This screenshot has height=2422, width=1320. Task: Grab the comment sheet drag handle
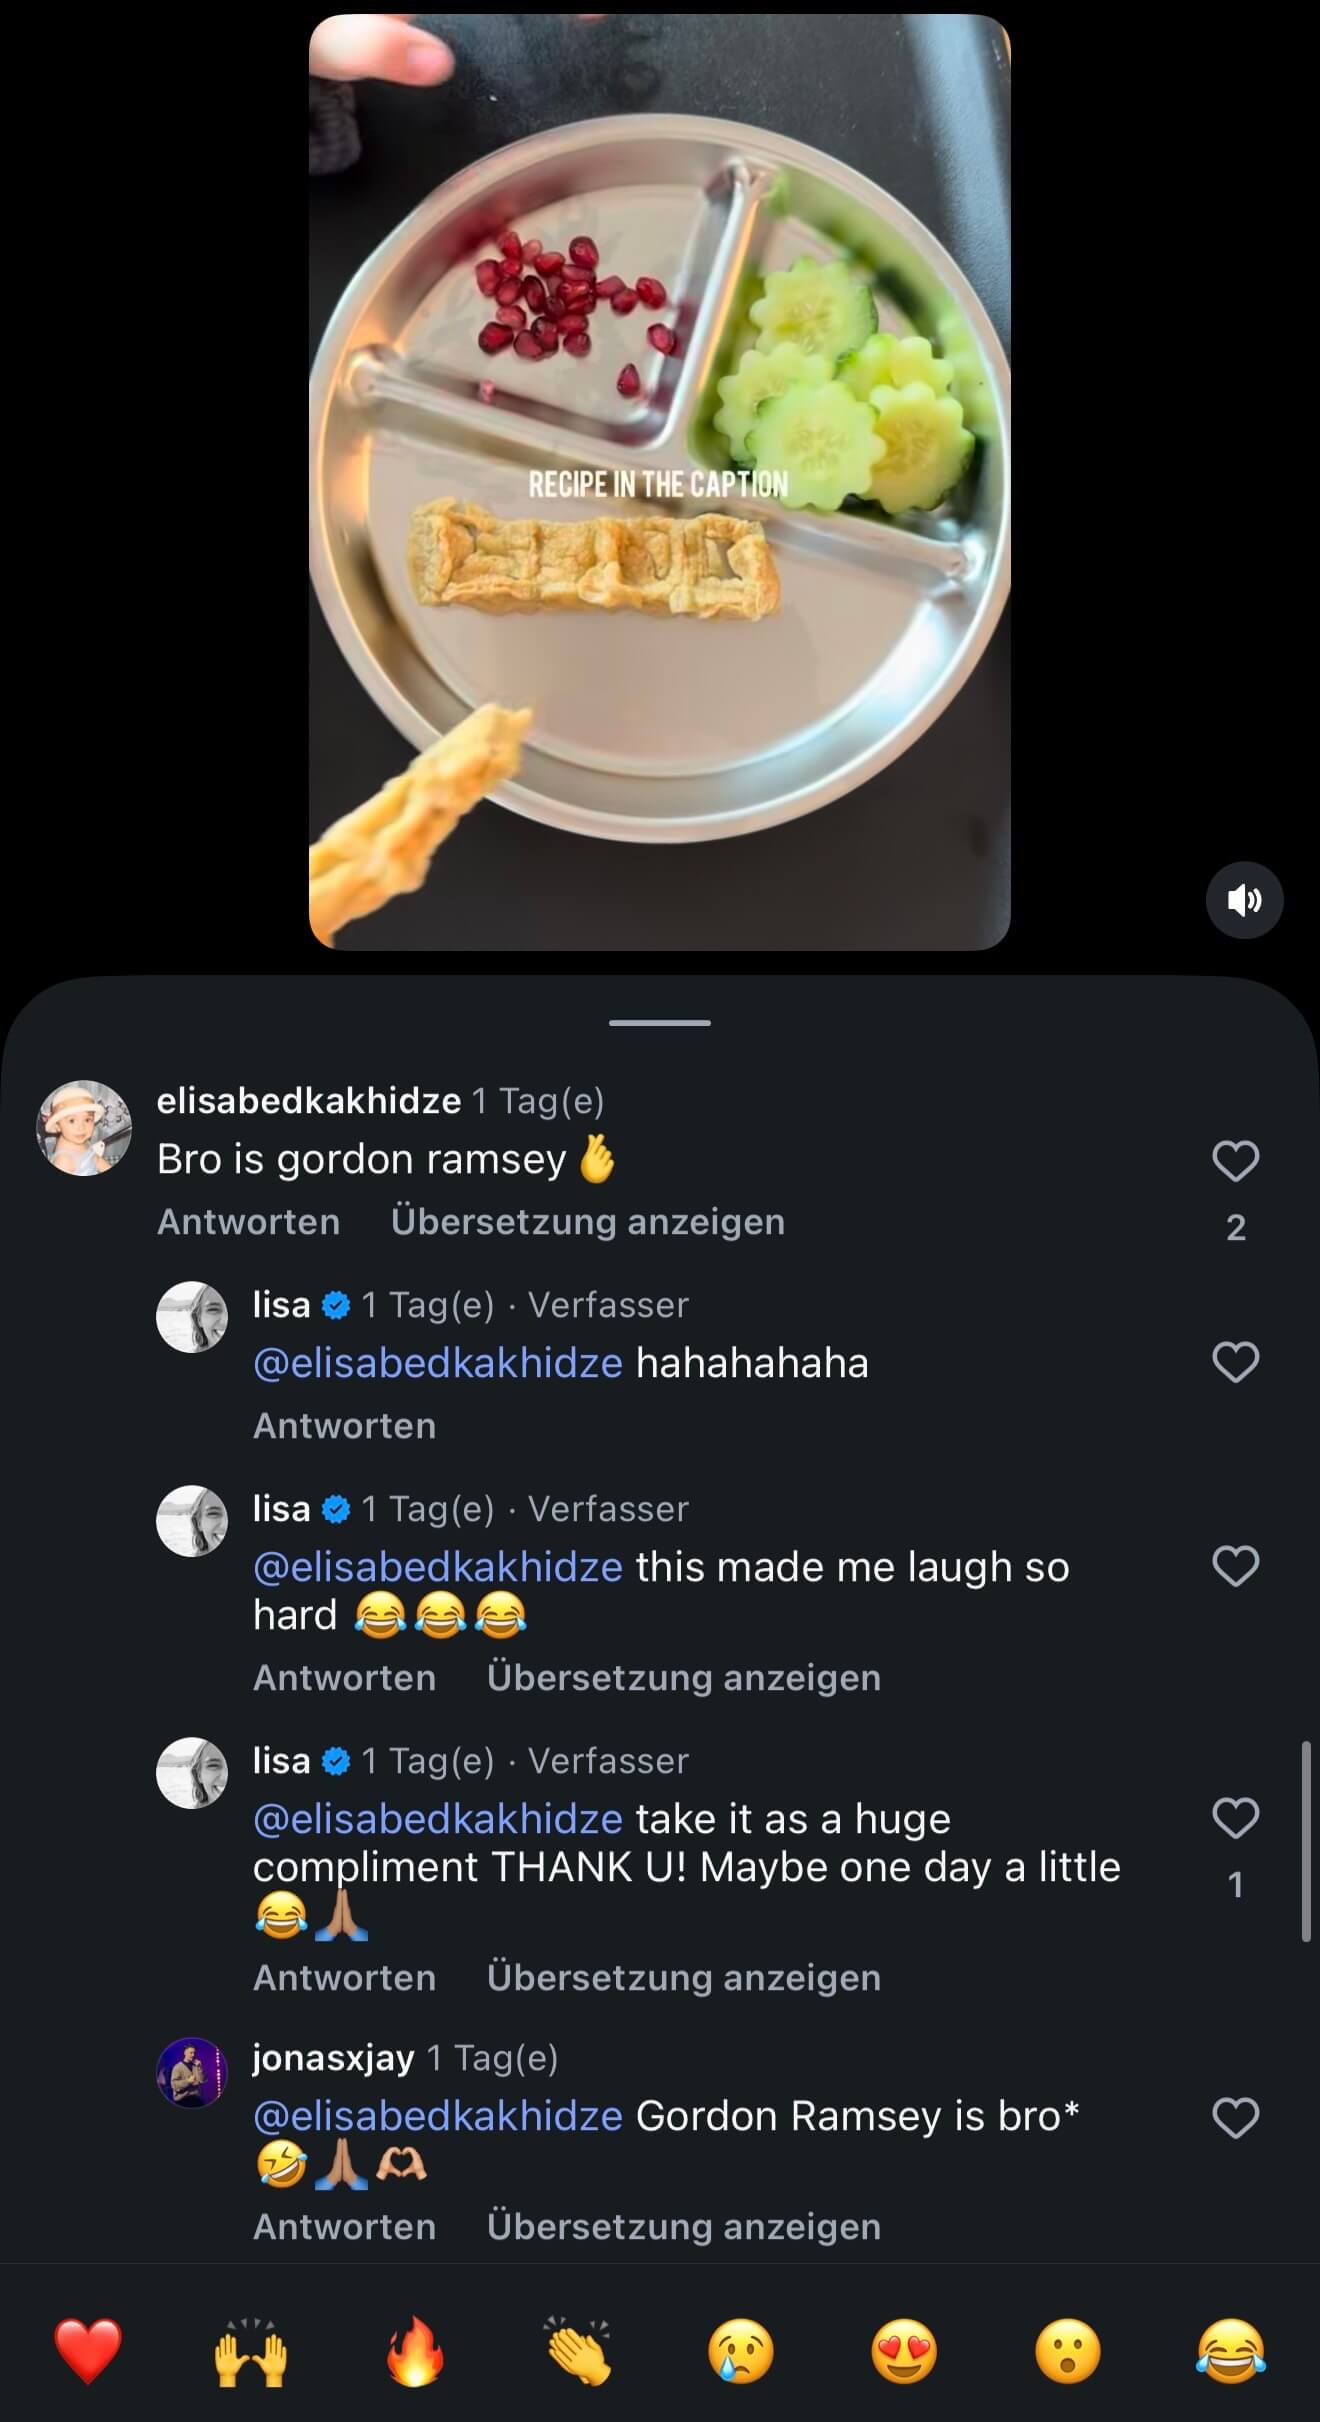[x=660, y=1023]
